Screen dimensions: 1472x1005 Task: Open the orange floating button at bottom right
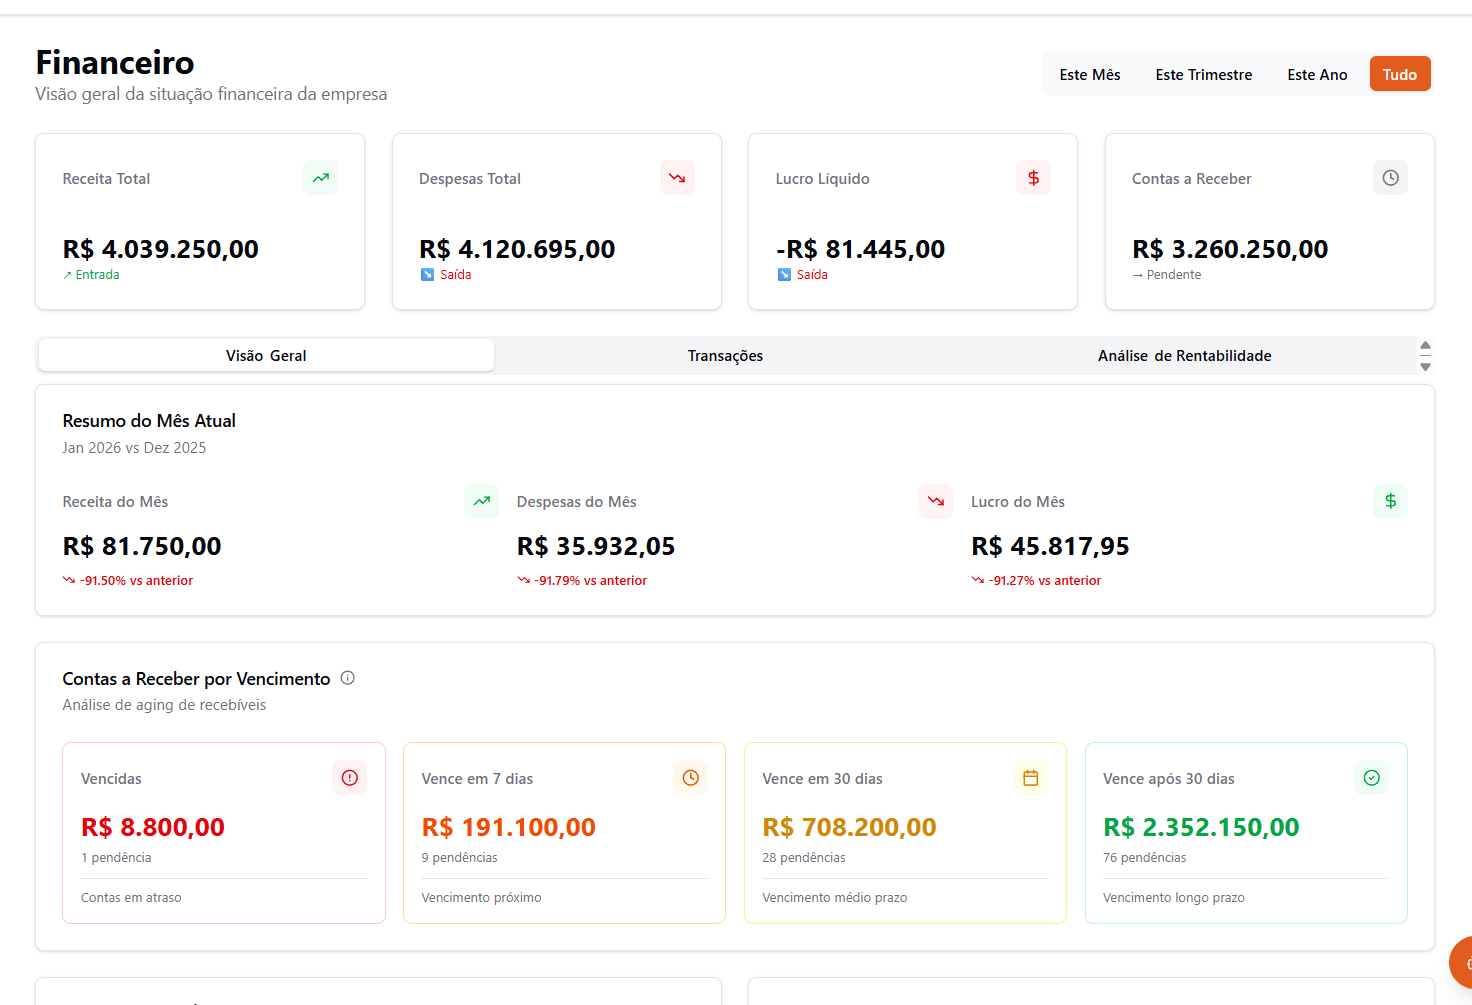pyautogui.click(x=1462, y=963)
